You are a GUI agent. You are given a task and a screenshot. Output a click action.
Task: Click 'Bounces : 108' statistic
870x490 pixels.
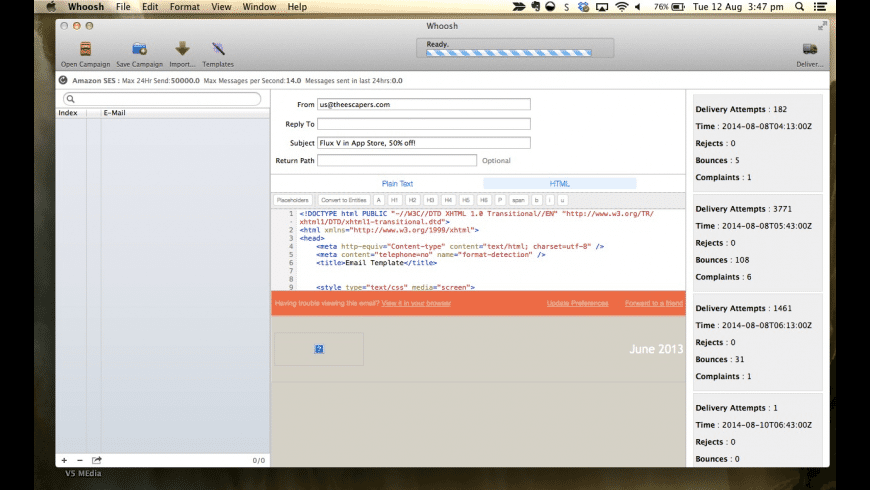(x=722, y=260)
